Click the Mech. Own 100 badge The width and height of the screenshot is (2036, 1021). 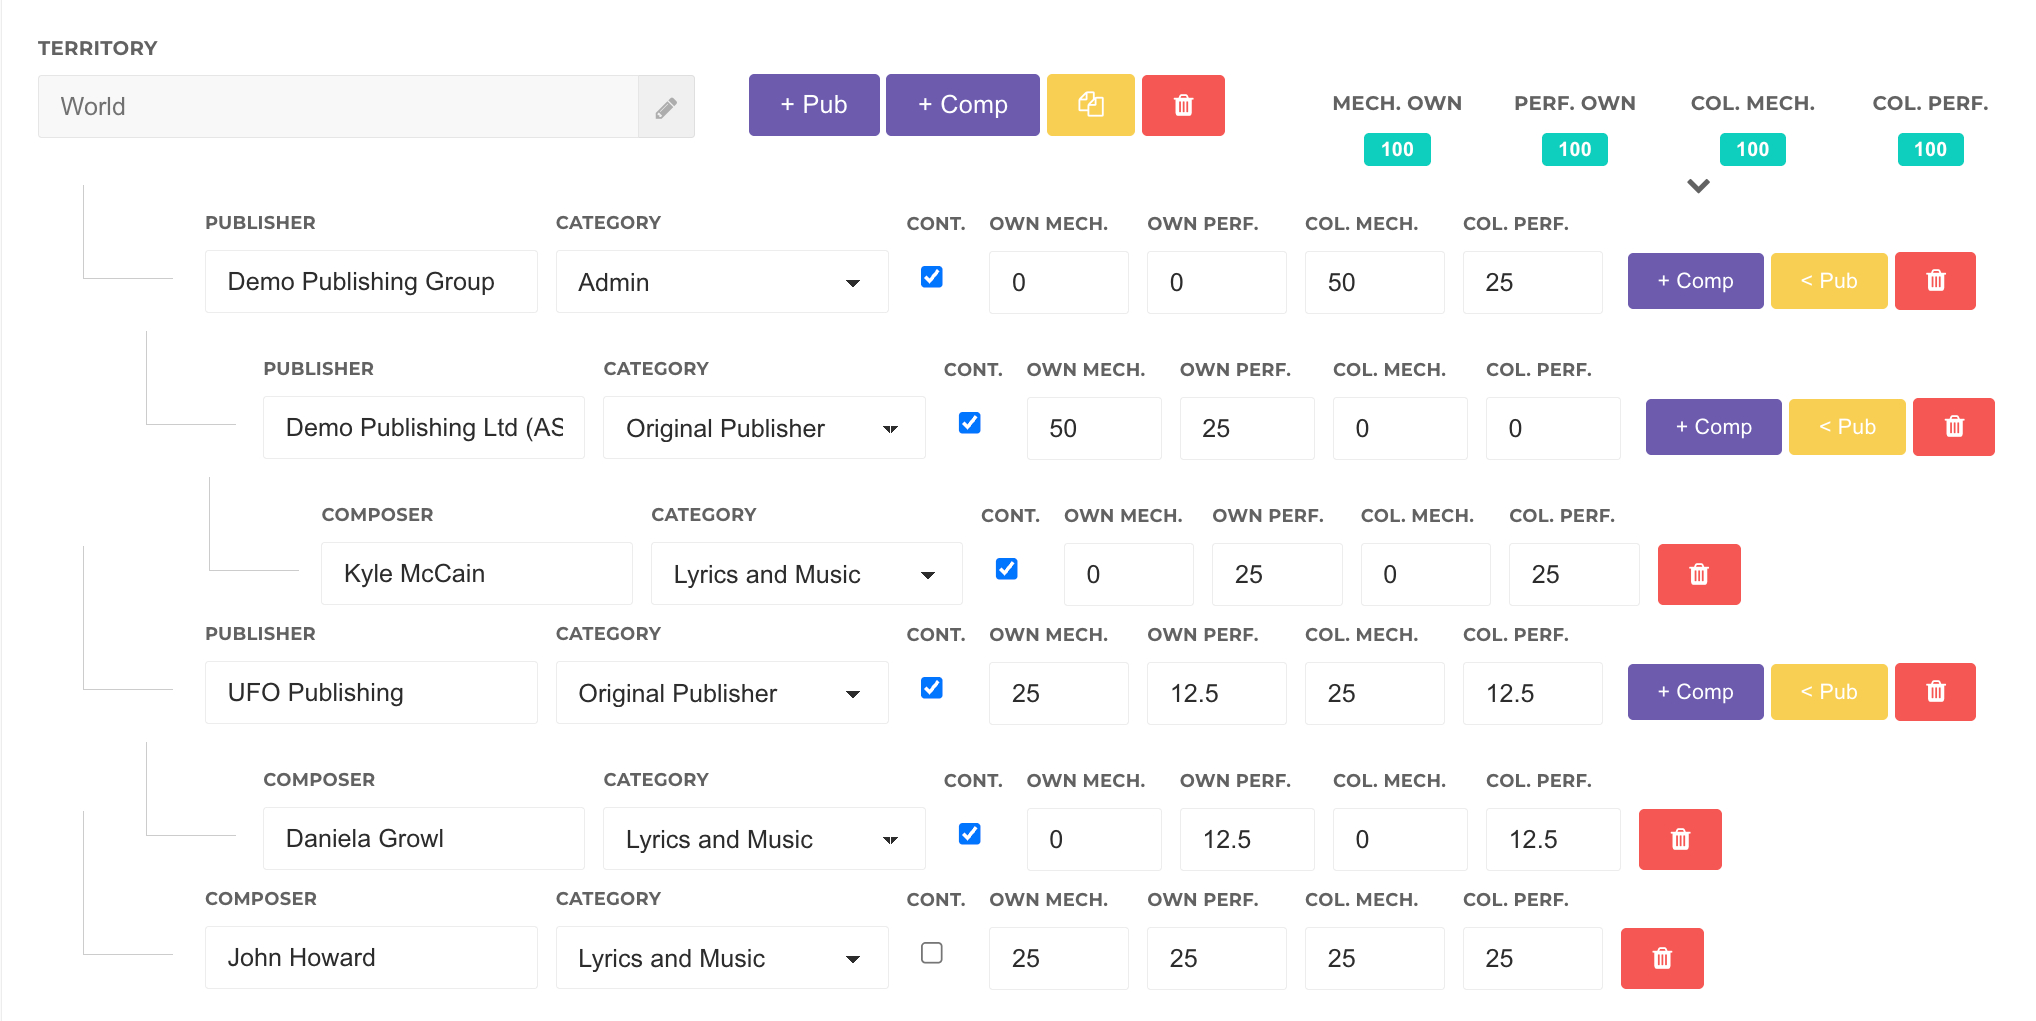tap(1397, 149)
